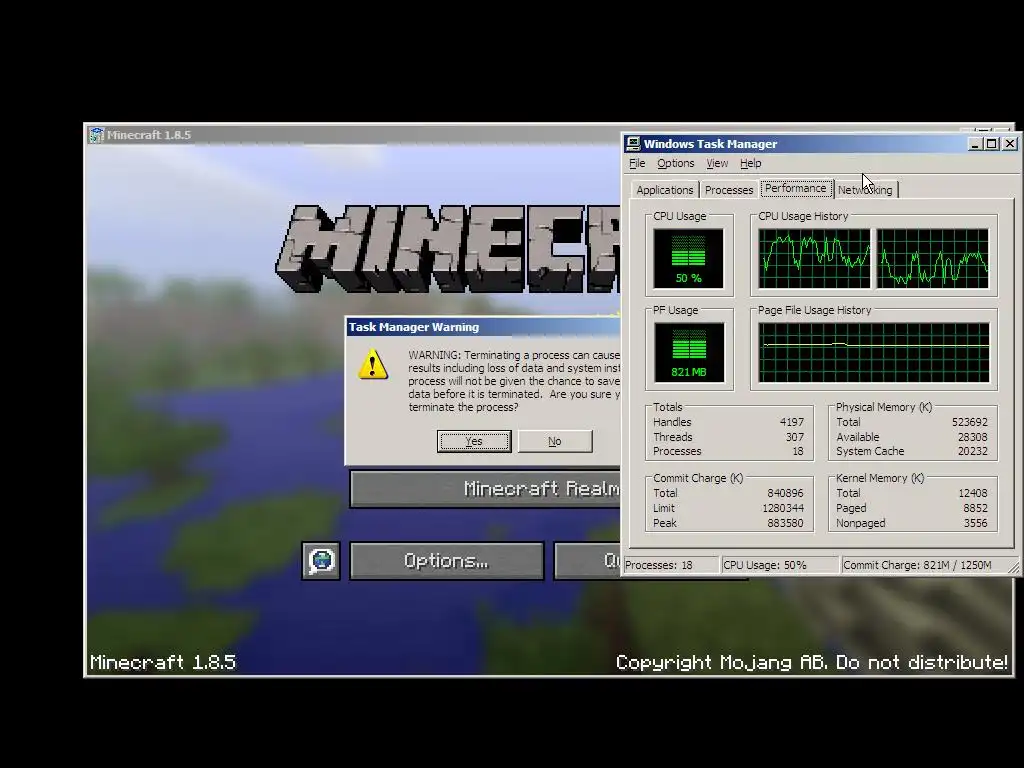This screenshot has height=768, width=1024.
Task: Click the first CPU Usage History graph
Action: 814,258
